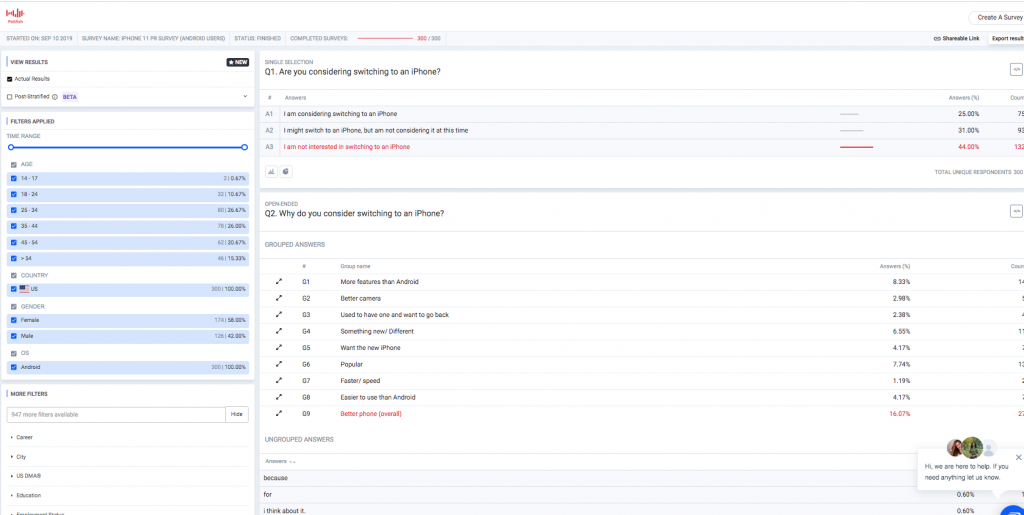Uncheck the 25 - 34 age filter
Screen dimensions: 1024x515
pyautogui.click(x=14, y=210)
